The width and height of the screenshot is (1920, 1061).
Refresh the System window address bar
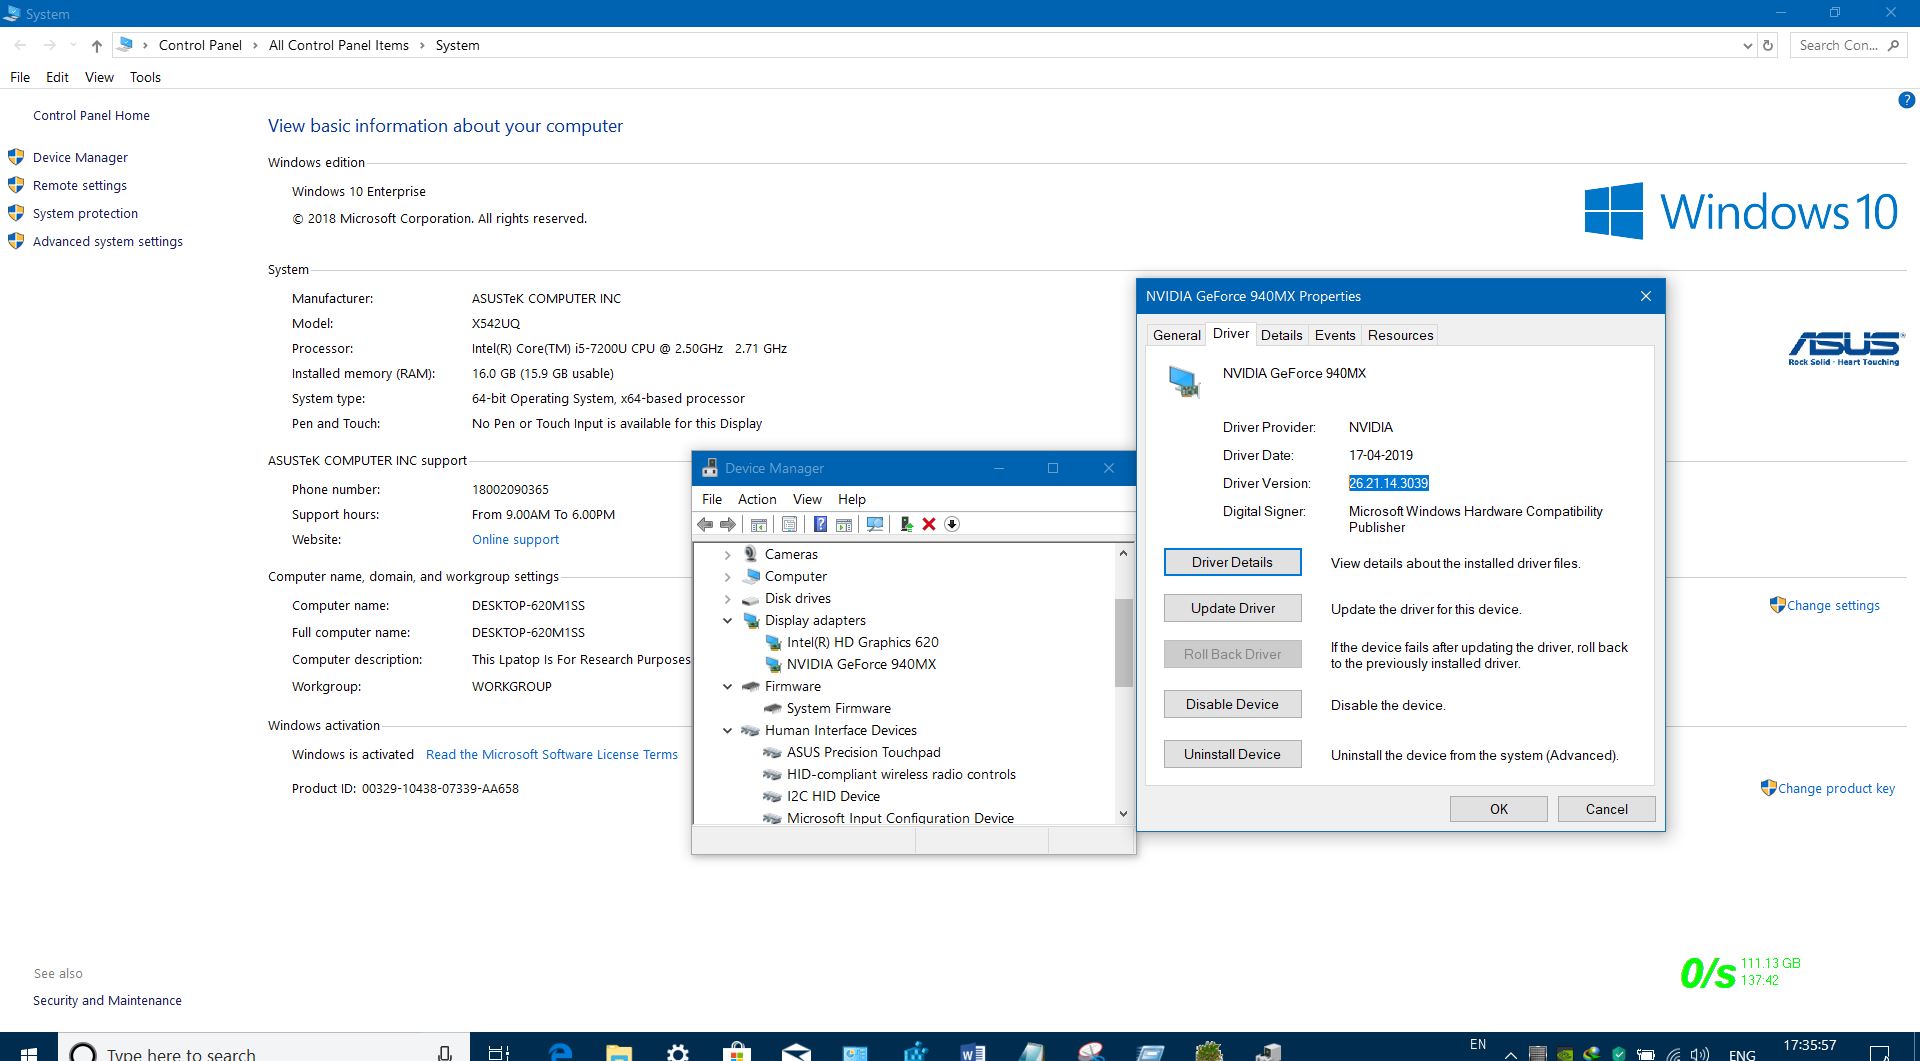[1768, 45]
